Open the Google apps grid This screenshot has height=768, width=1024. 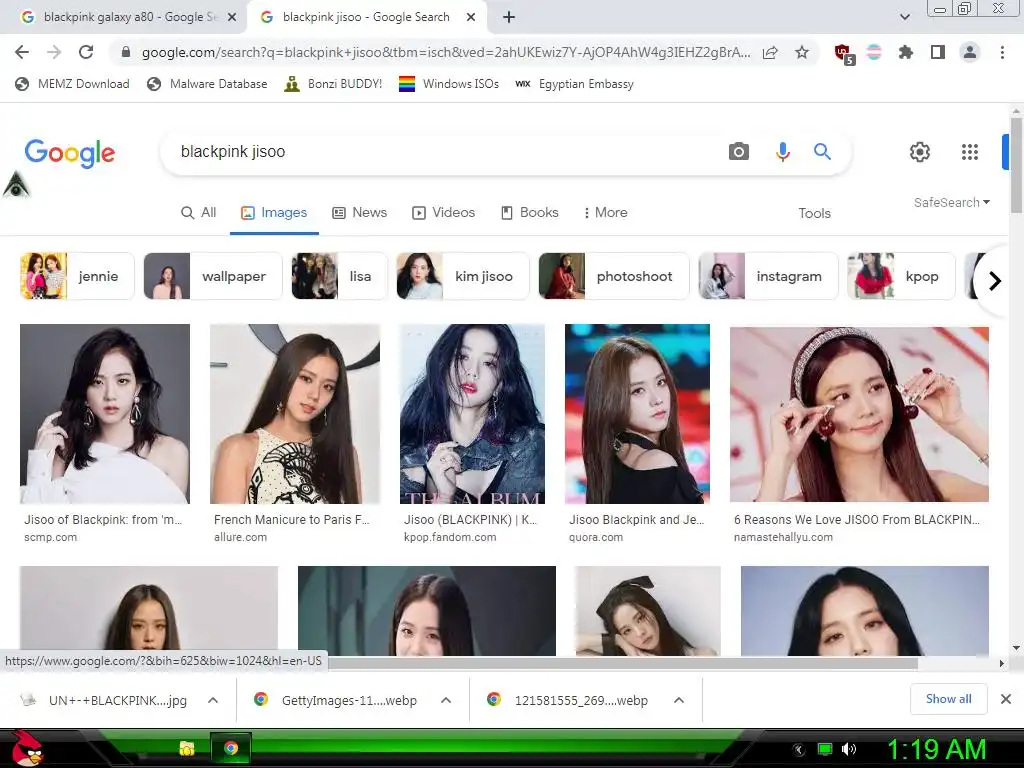click(970, 152)
